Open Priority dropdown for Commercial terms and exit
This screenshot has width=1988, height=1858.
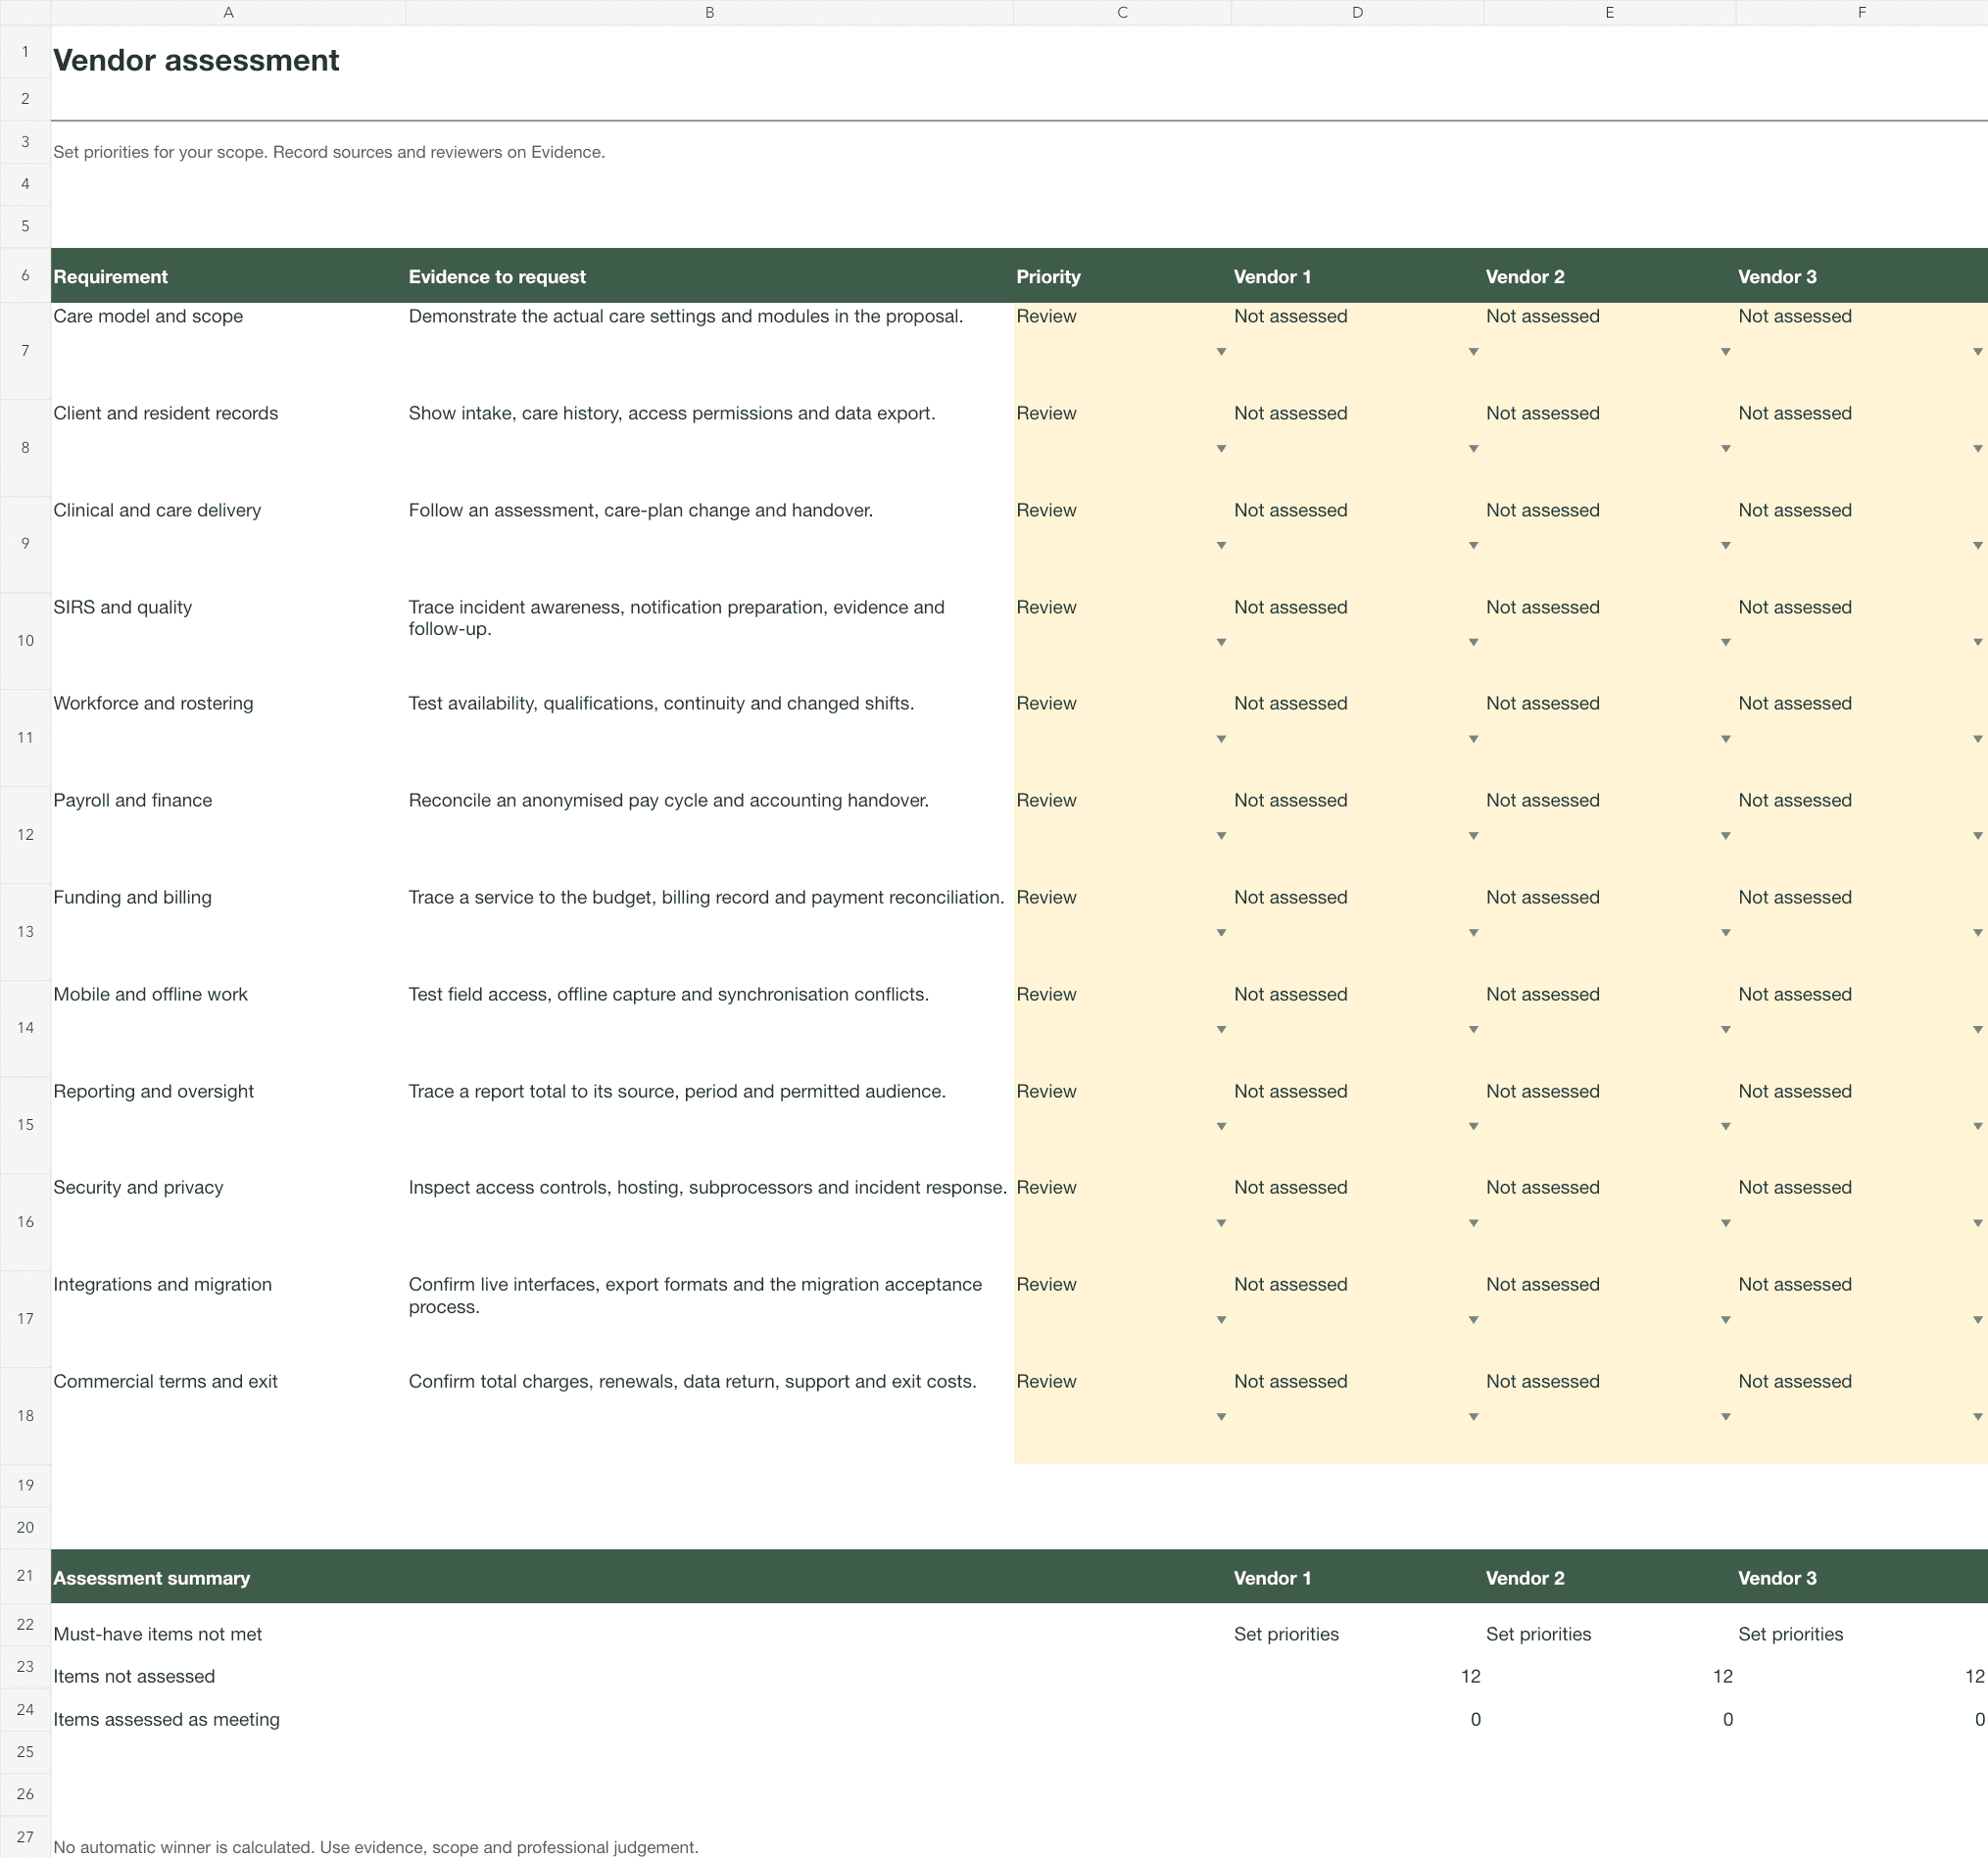click(x=1220, y=1417)
